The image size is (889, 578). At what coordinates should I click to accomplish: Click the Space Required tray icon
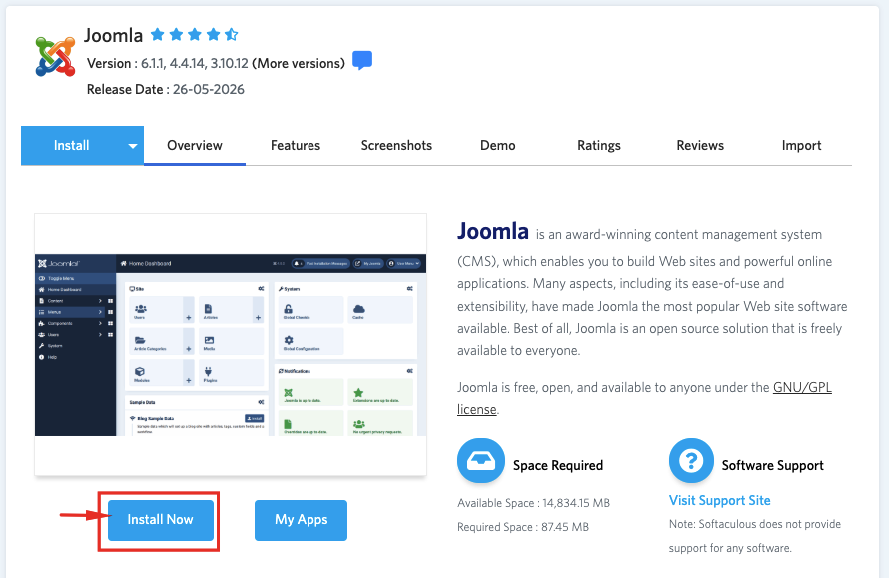(x=481, y=461)
